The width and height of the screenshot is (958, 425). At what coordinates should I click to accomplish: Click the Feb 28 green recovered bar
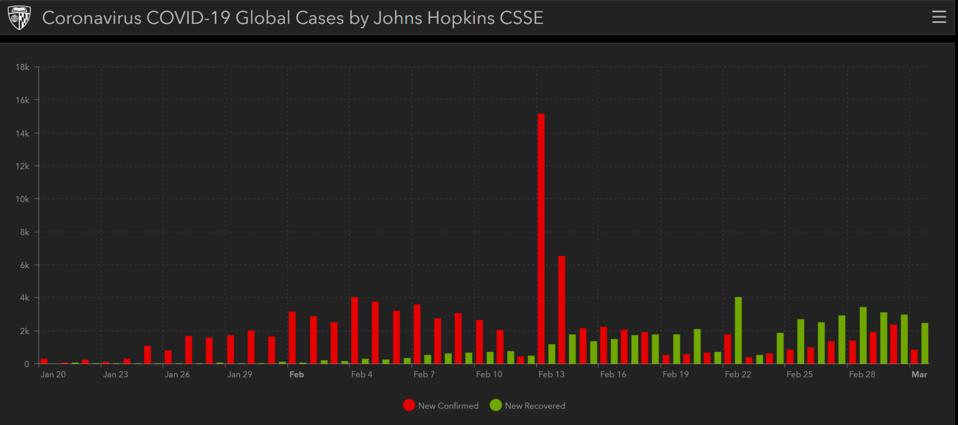[x=863, y=335]
